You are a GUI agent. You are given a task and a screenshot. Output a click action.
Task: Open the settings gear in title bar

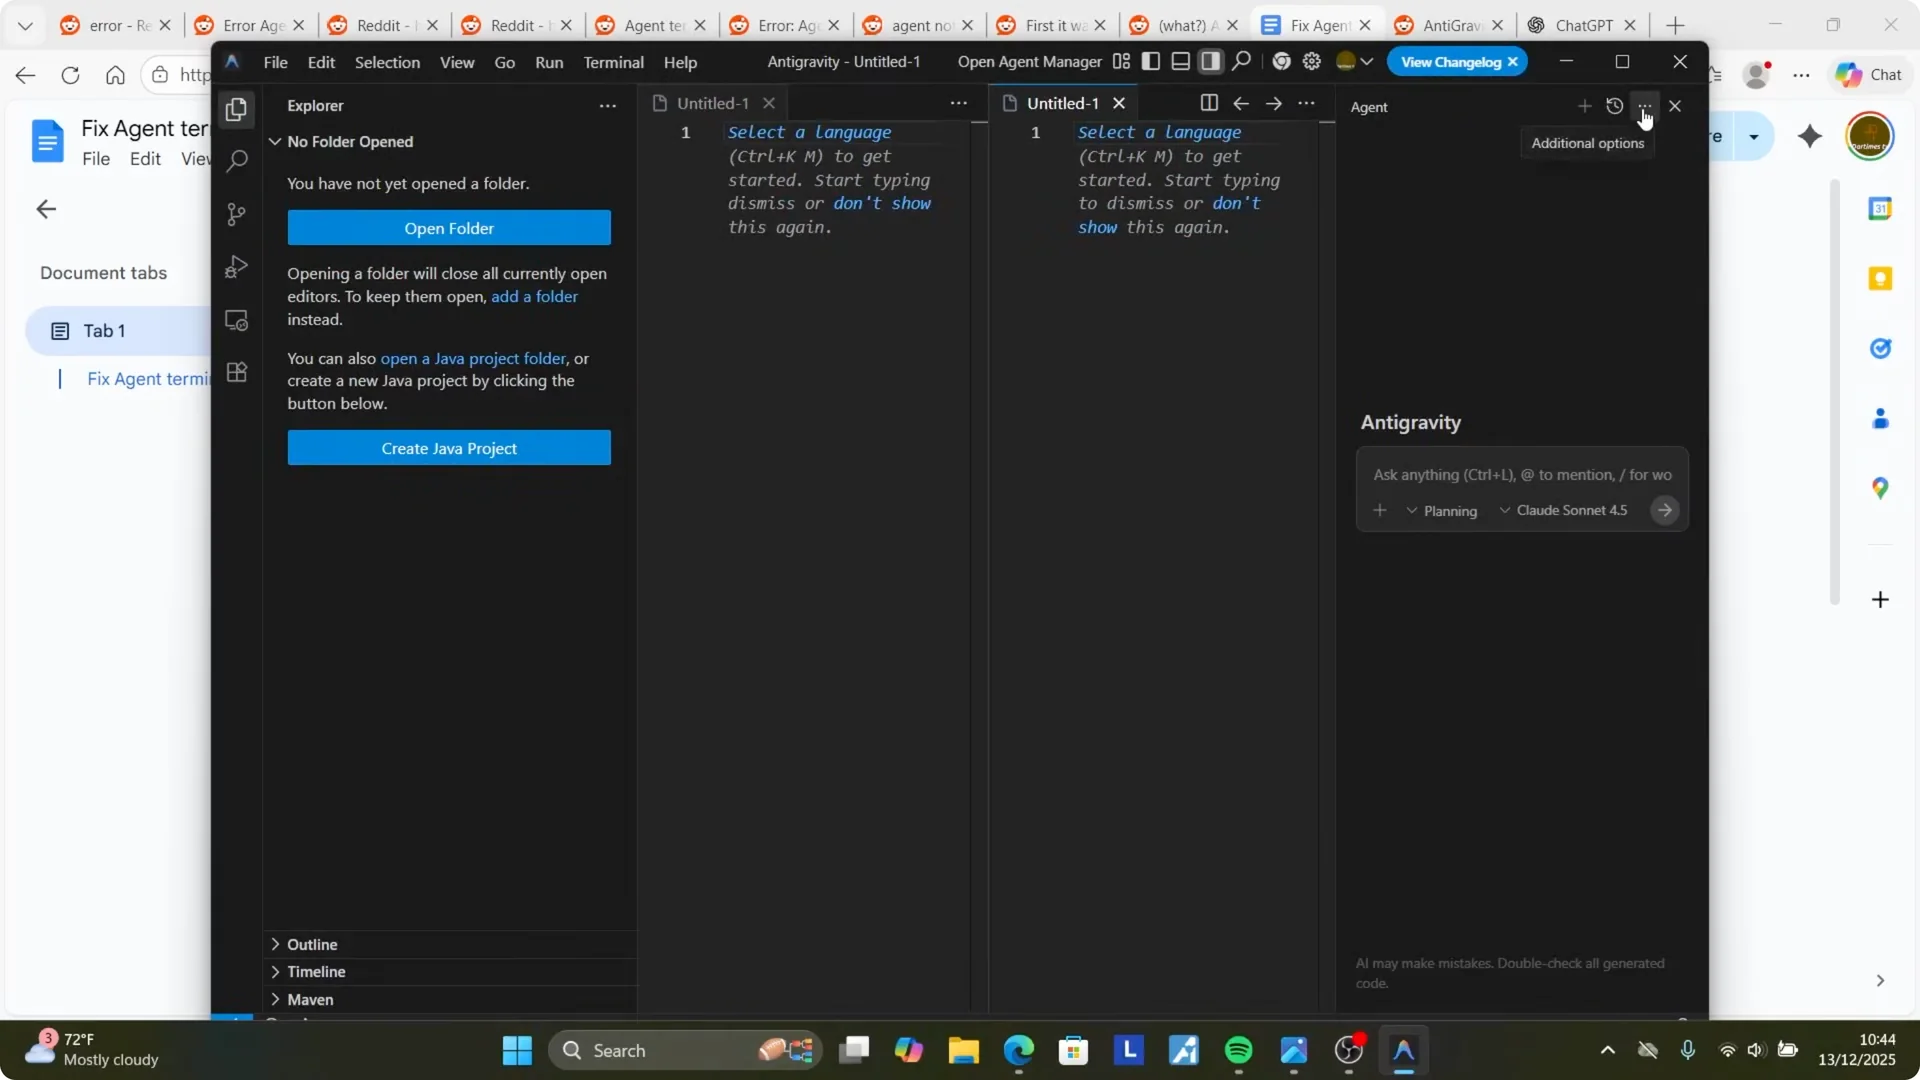coord(1312,62)
